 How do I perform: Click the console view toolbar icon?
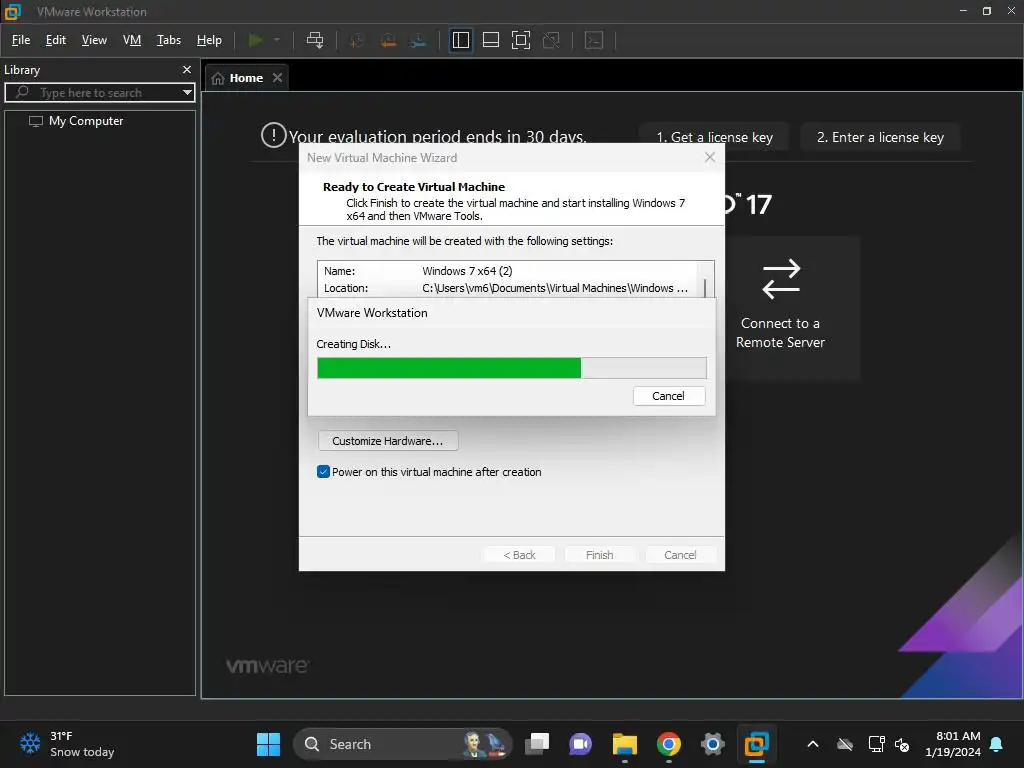tap(594, 40)
